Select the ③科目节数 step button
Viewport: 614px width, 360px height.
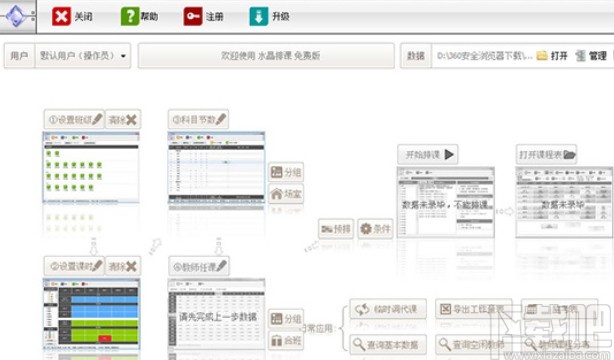199,119
